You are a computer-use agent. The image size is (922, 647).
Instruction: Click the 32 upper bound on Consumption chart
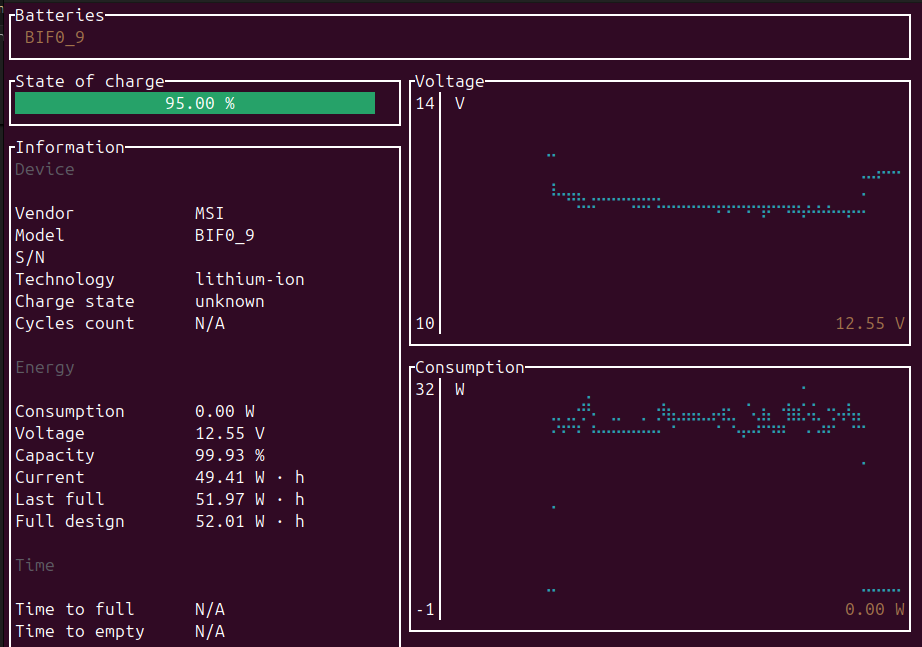tap(425, 390)
